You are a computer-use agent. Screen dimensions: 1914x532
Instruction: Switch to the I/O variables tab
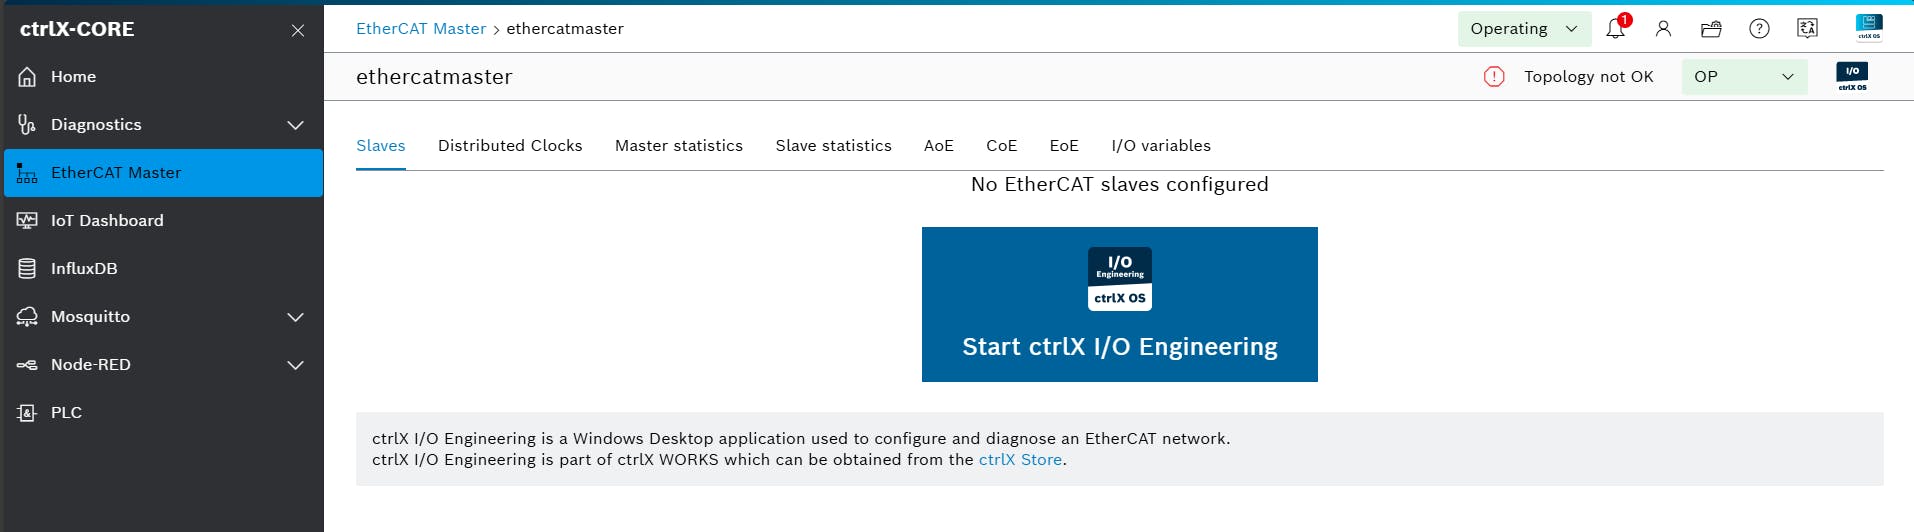pyautogui.click(x=1161, y=146)
